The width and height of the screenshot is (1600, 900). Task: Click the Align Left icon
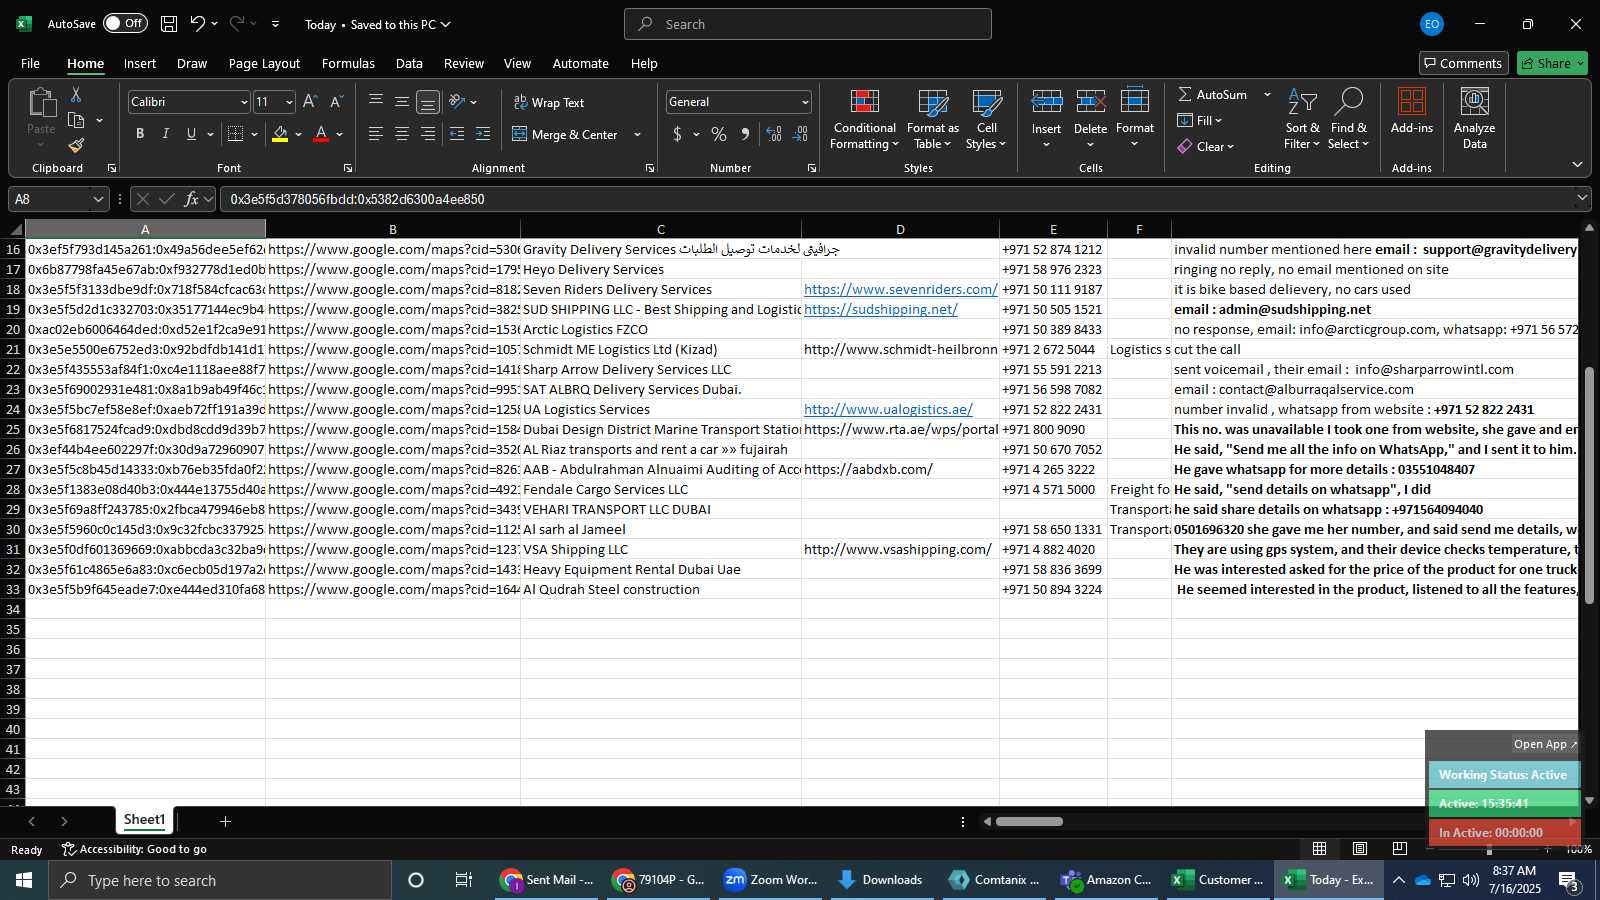[376, 134]
